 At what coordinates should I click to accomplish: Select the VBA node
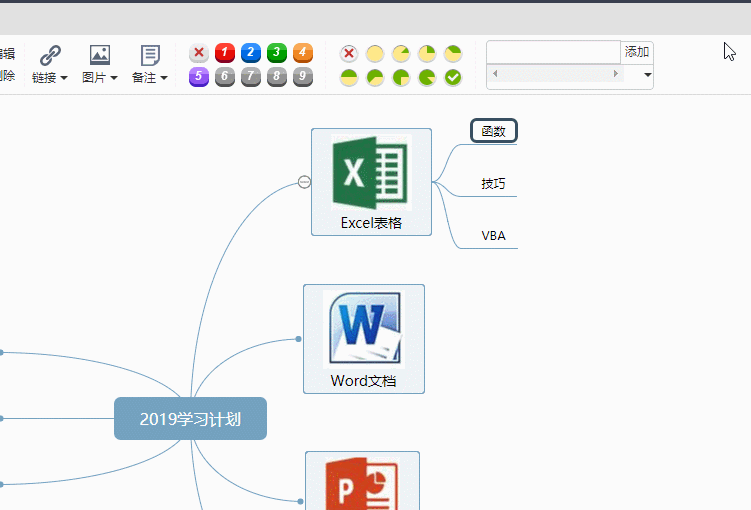tap(493, 236)
